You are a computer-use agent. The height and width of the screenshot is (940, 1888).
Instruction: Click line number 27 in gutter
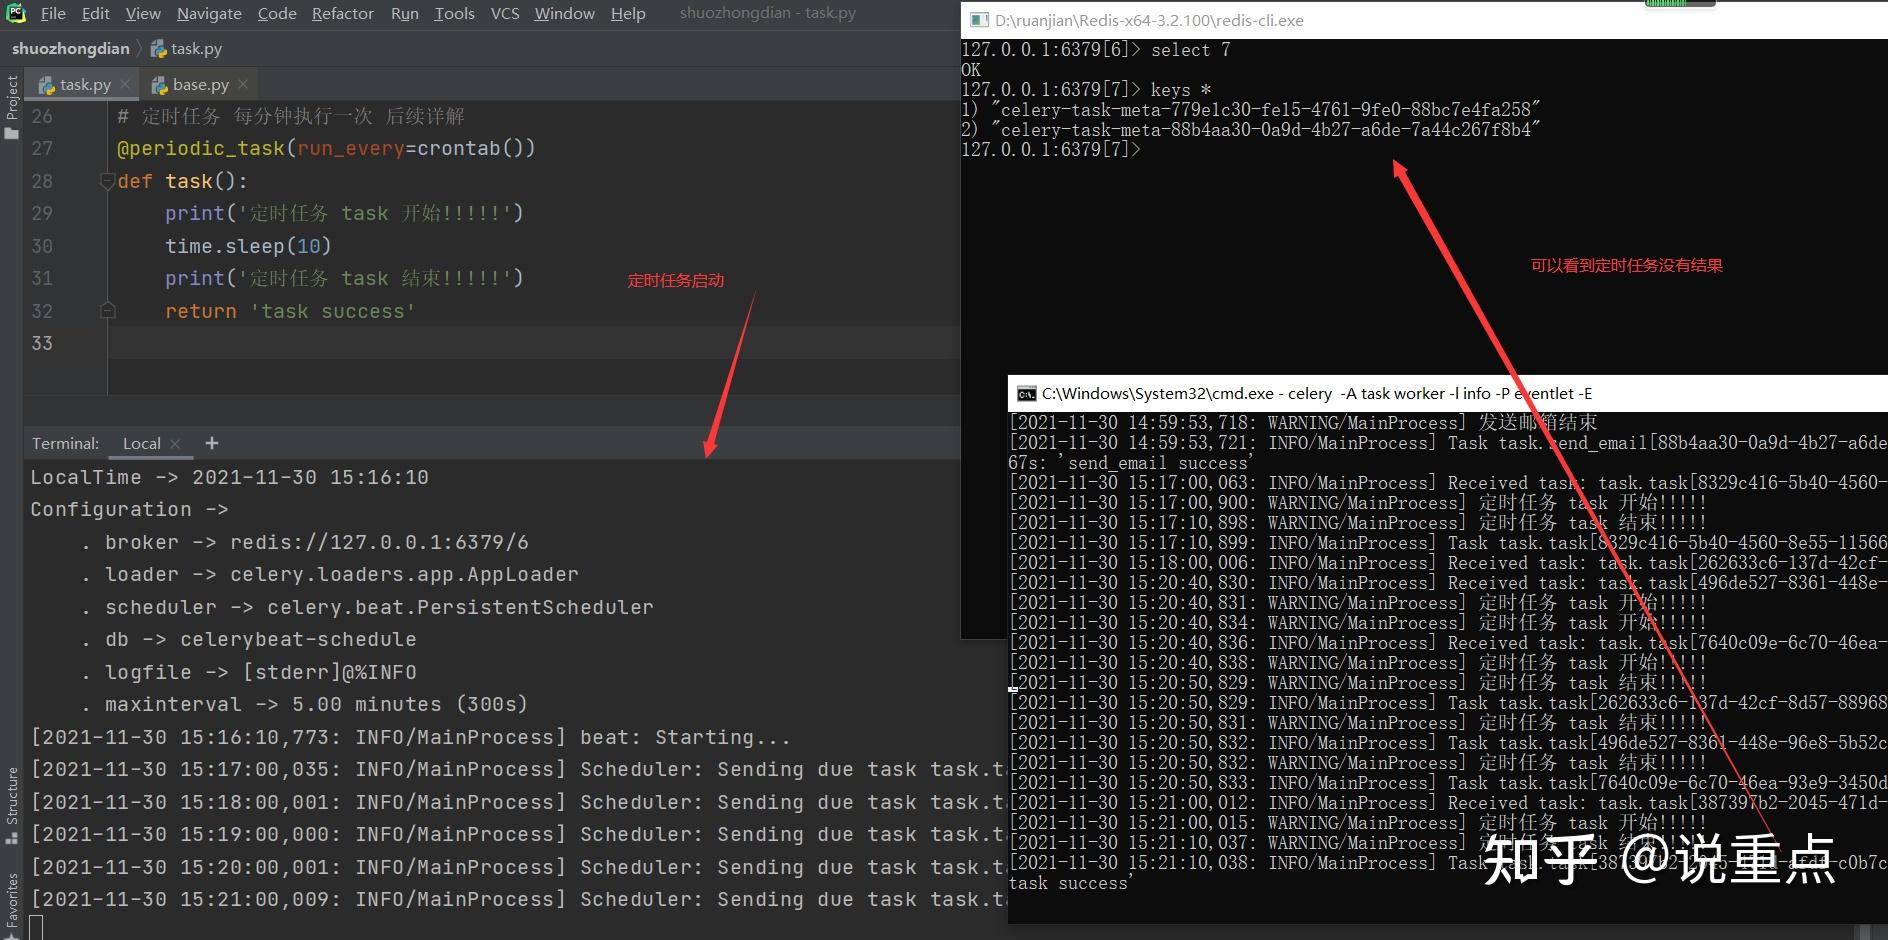[x=42, y=148]
